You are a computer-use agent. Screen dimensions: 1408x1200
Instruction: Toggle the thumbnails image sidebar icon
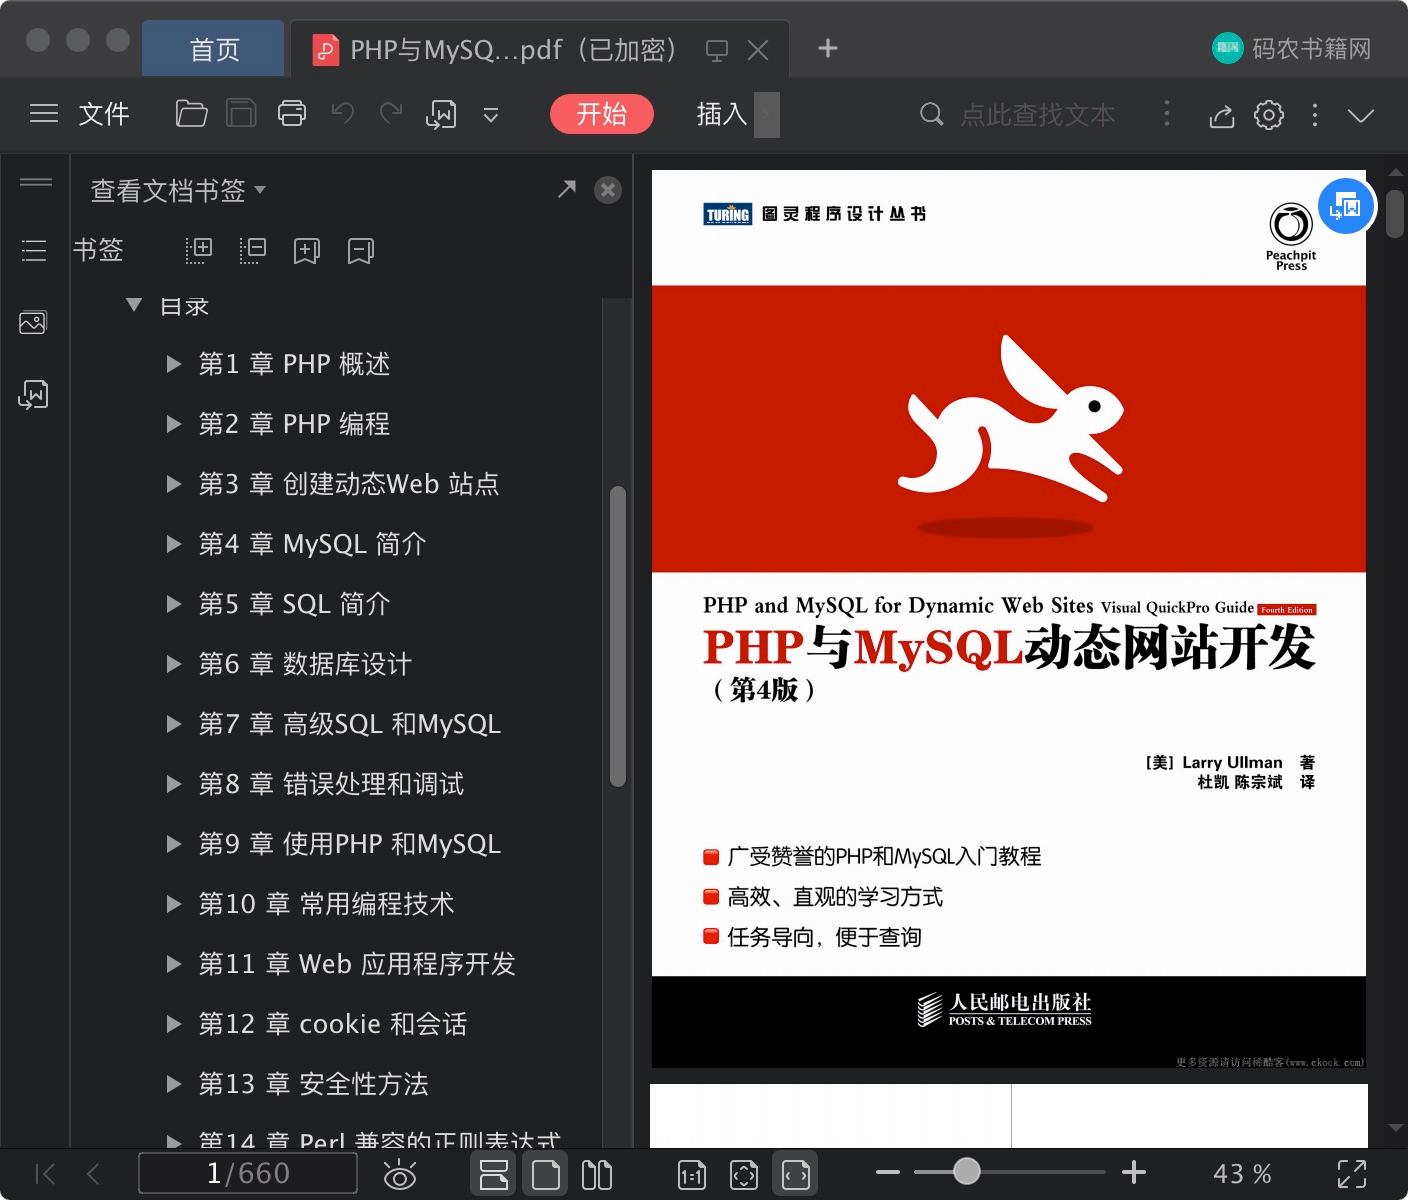point(33,322)
